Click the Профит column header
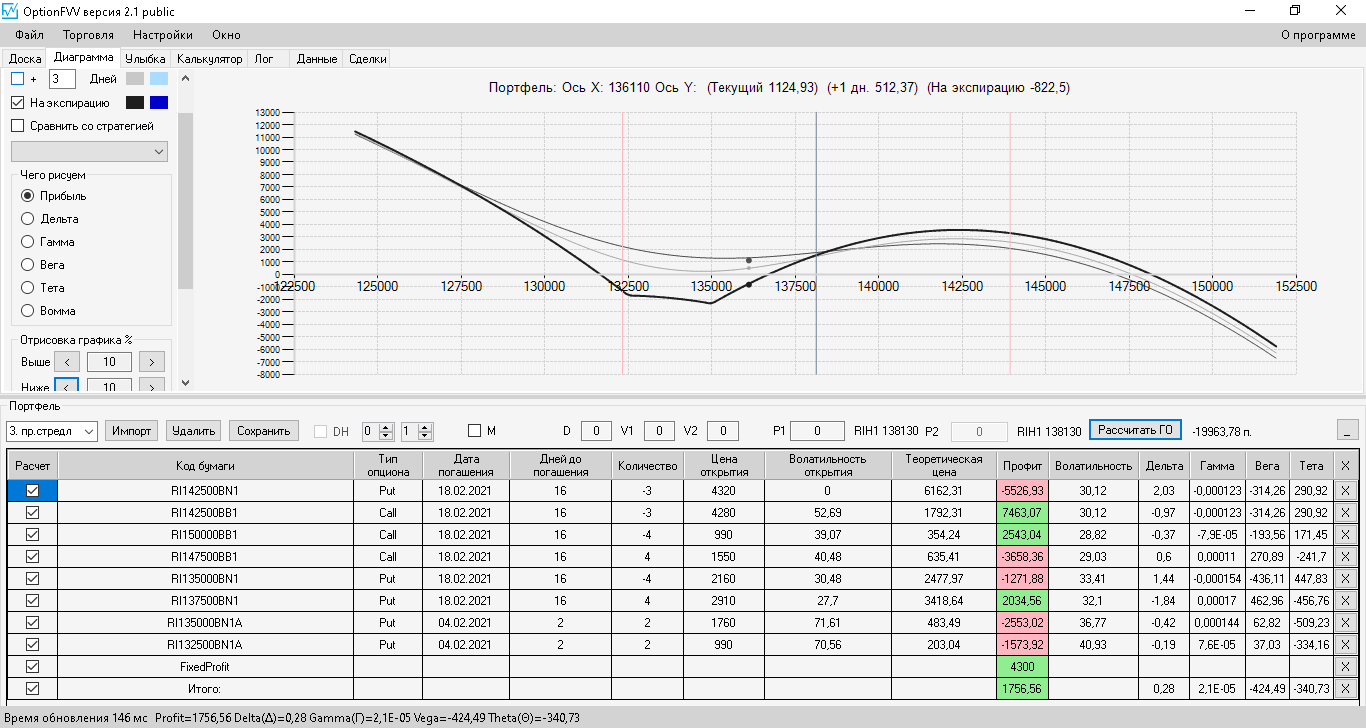This screenshot has width=1366, height=728. (1022, 466)
